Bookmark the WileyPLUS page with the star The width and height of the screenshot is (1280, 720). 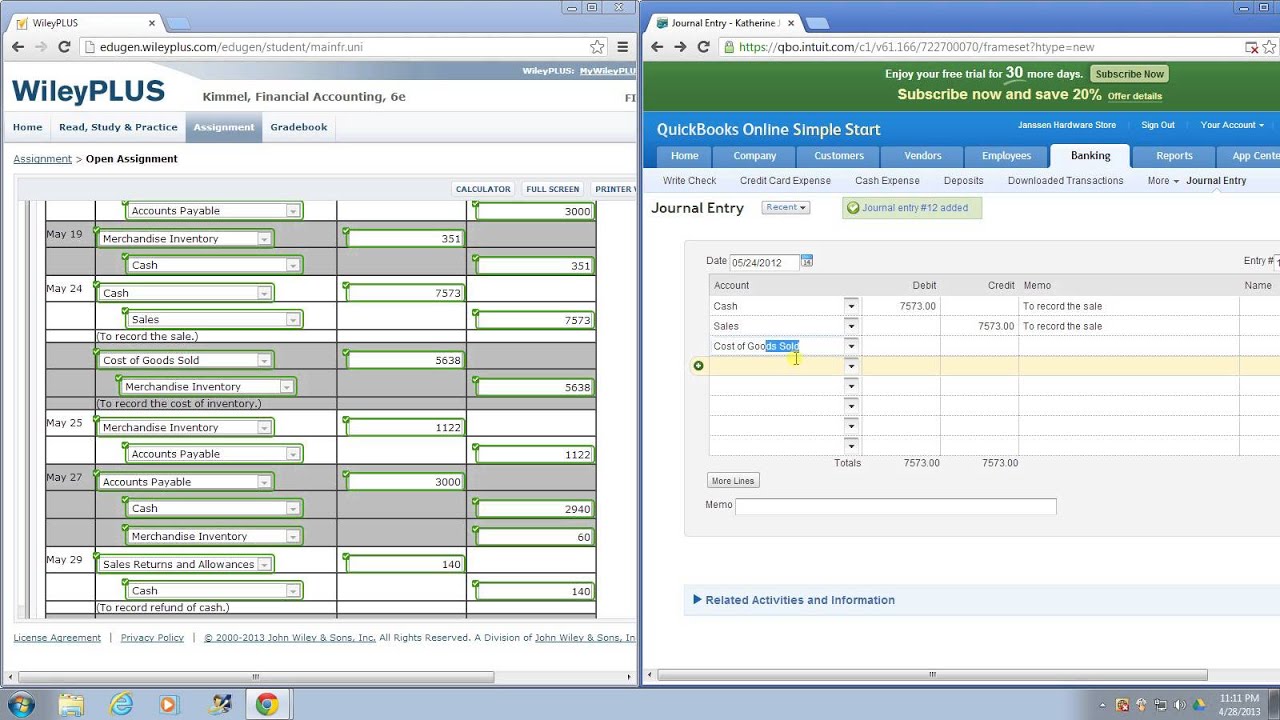[x=597, y=47]
